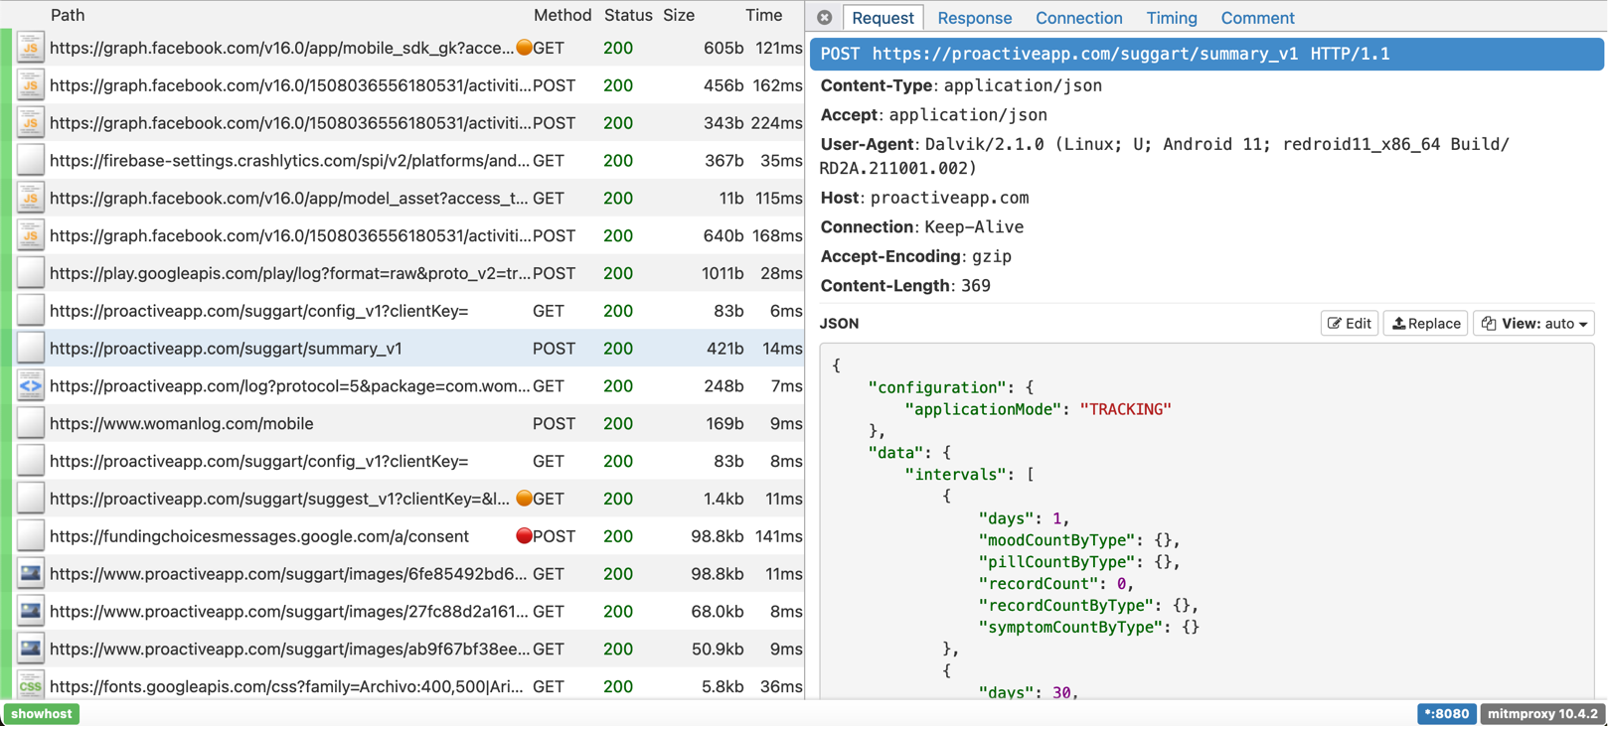Click the Replace button
The image size is (1610, 730).
coord(1426,323)
